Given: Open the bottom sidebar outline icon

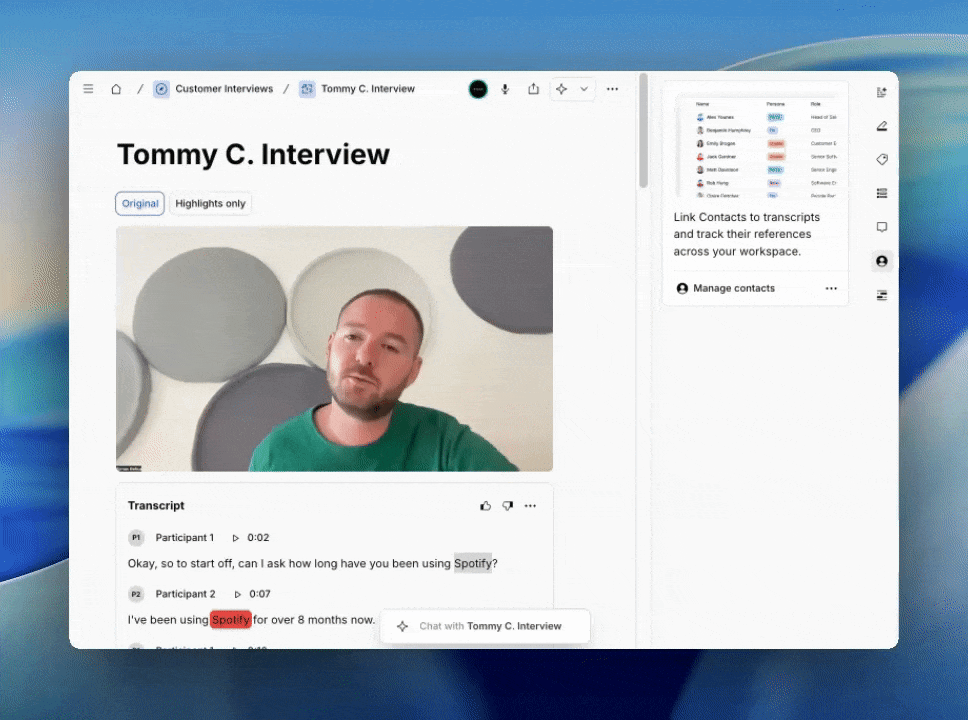Looking at the screenshot, I should [x=882, y=295].
